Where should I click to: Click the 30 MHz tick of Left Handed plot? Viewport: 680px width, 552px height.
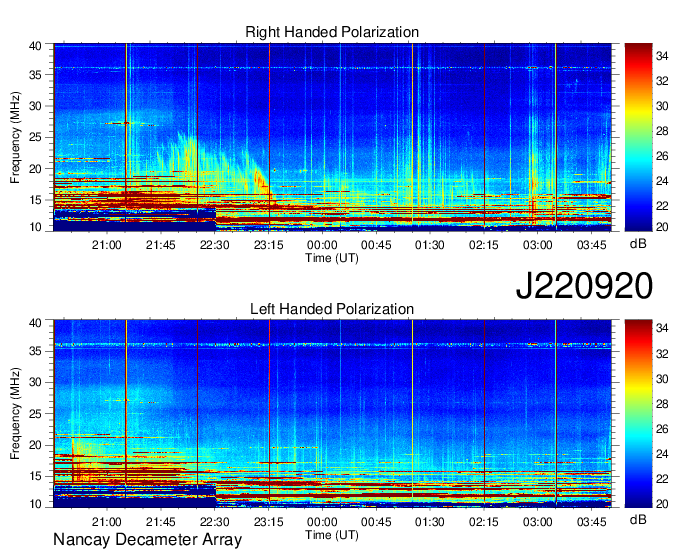click(35, 382)
